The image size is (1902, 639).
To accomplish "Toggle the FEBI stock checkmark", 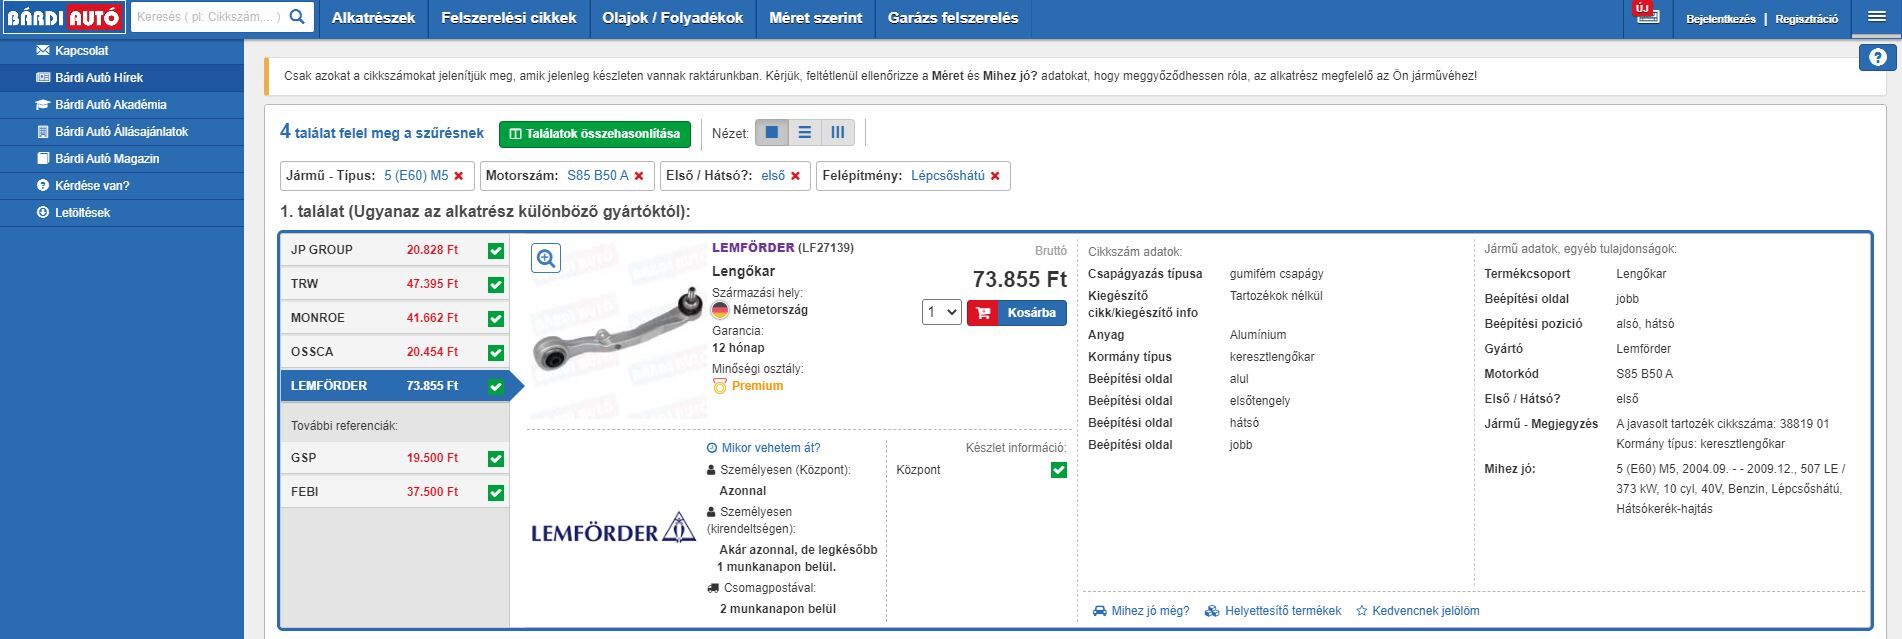I will click(496, 493).
